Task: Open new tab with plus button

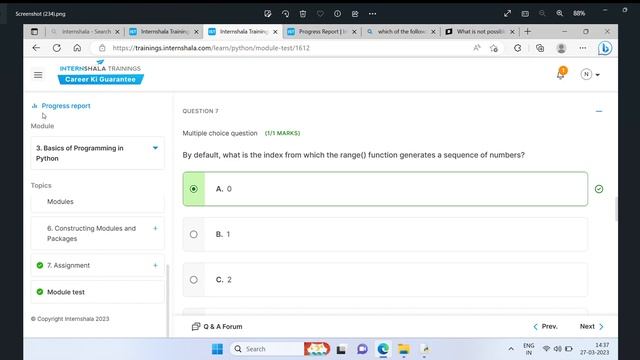Action: point(527,31)
